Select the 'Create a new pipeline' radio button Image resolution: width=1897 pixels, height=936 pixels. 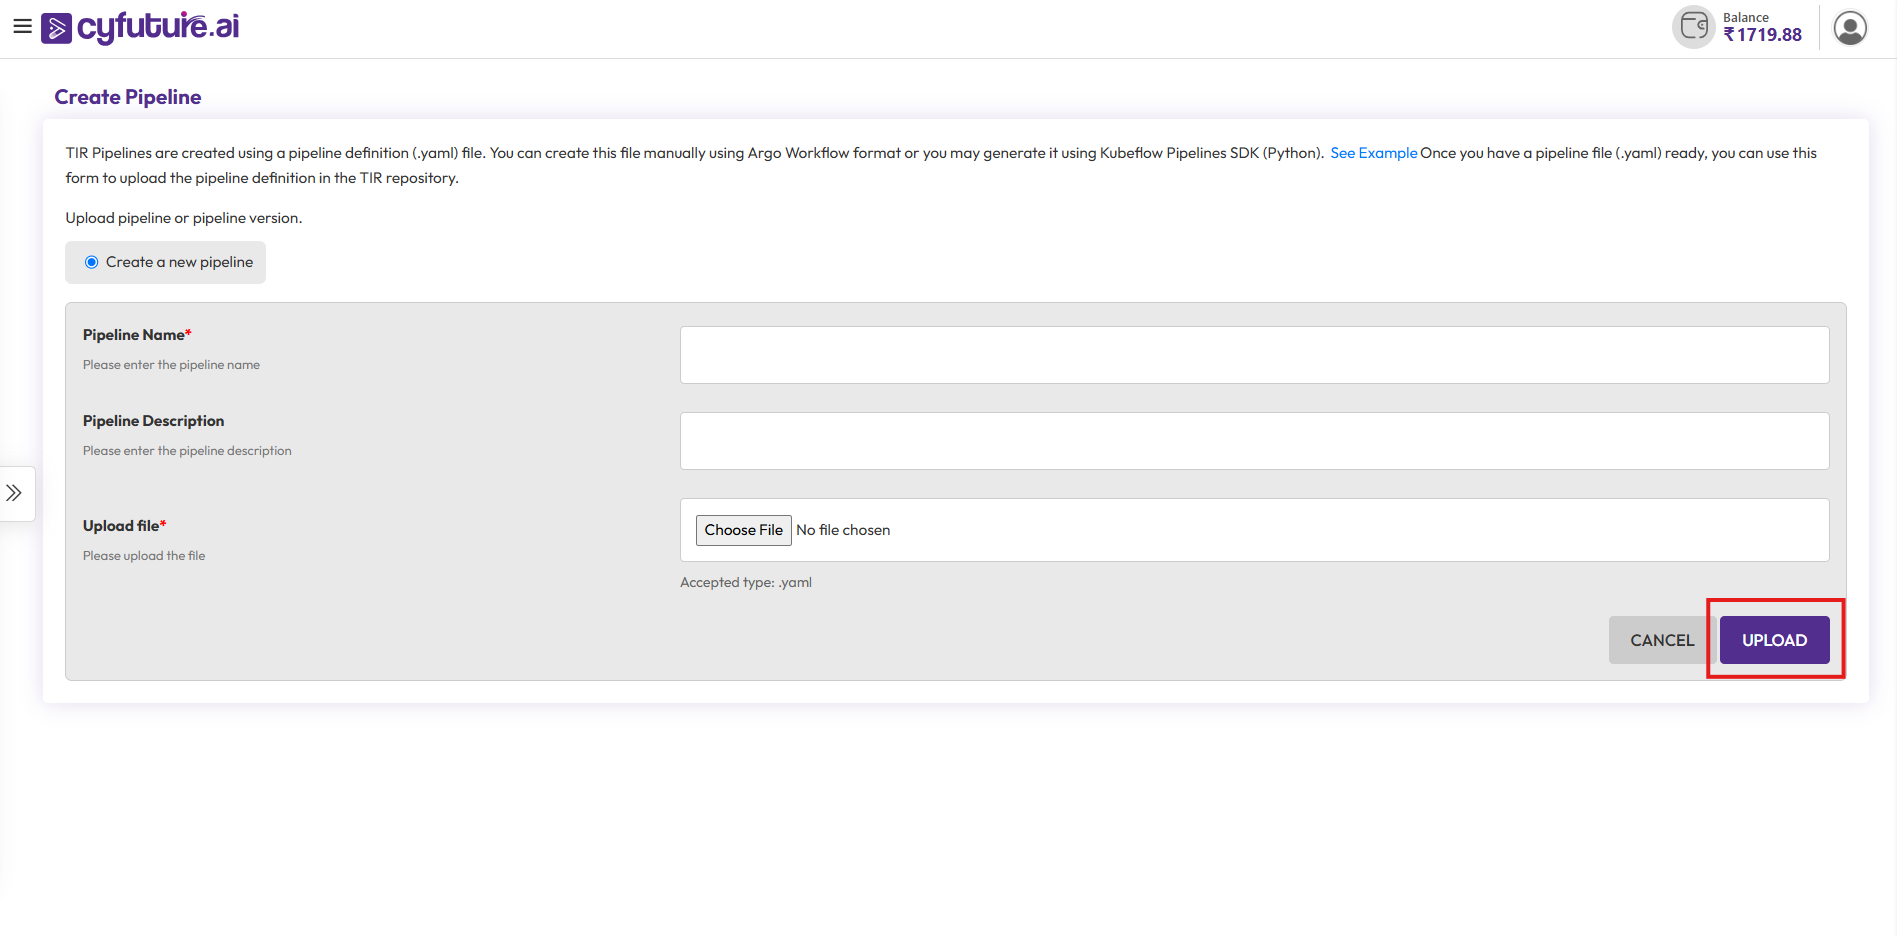(91, 262)
